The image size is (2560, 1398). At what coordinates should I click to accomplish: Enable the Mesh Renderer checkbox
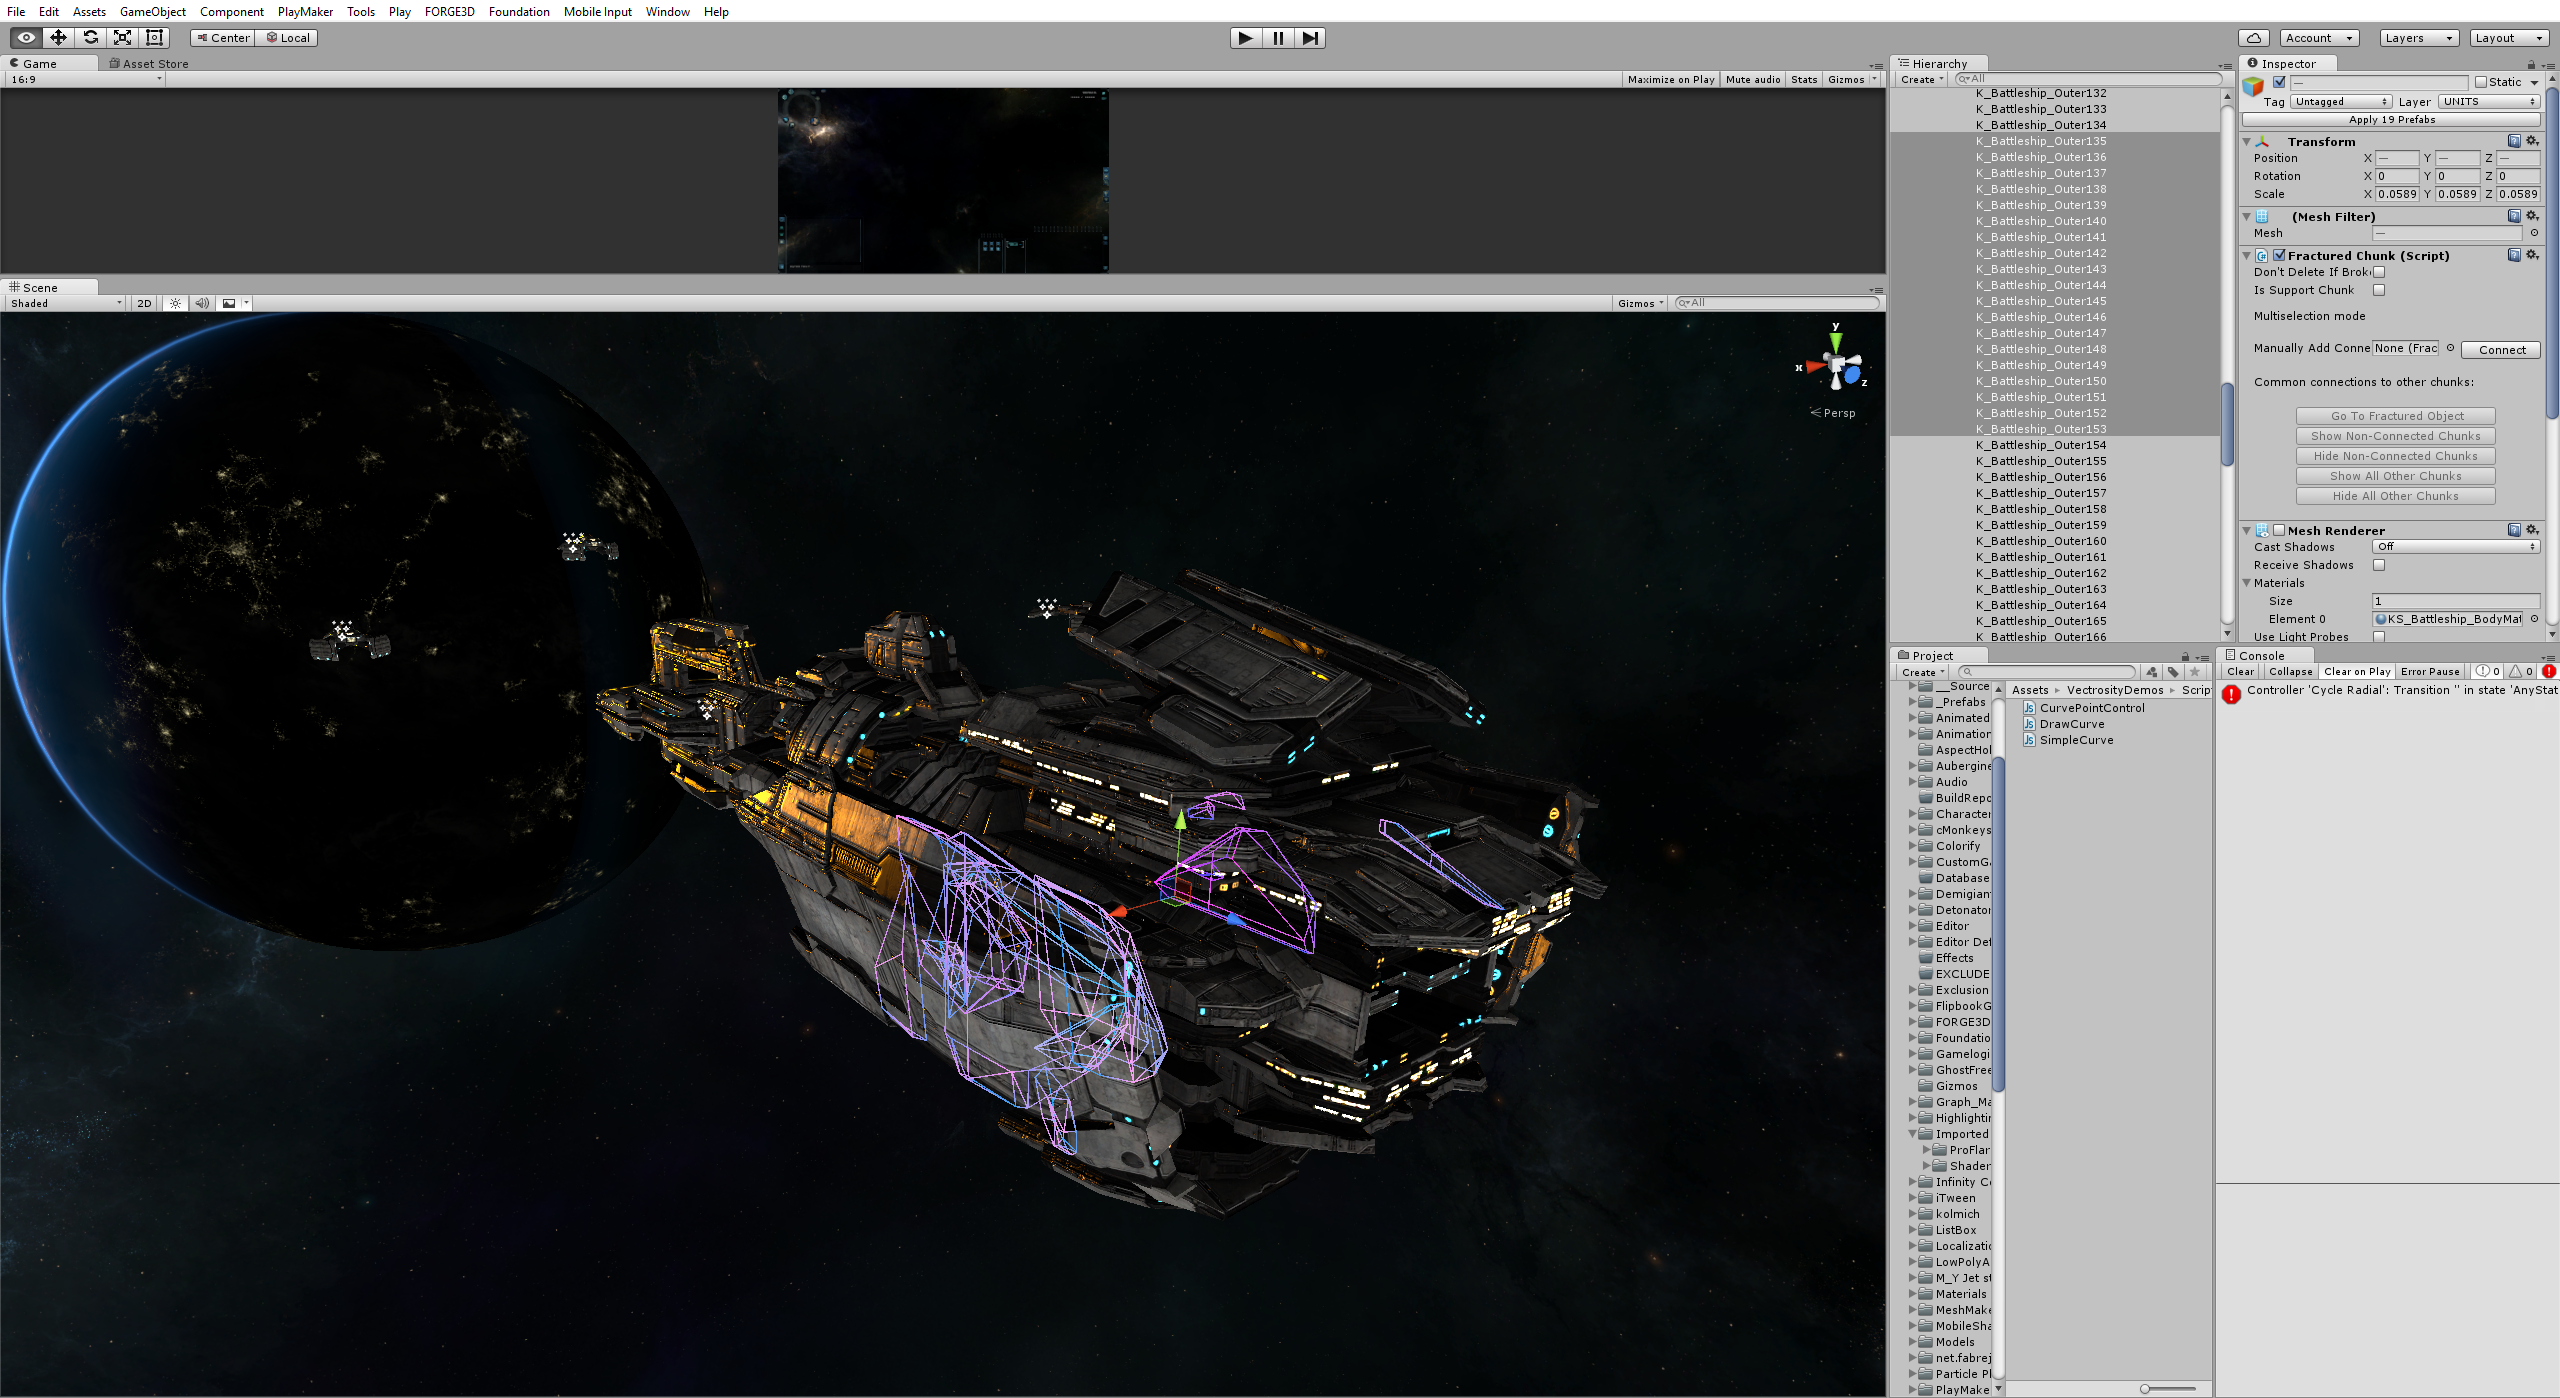pyautogui.click(x=2279, y=530)
